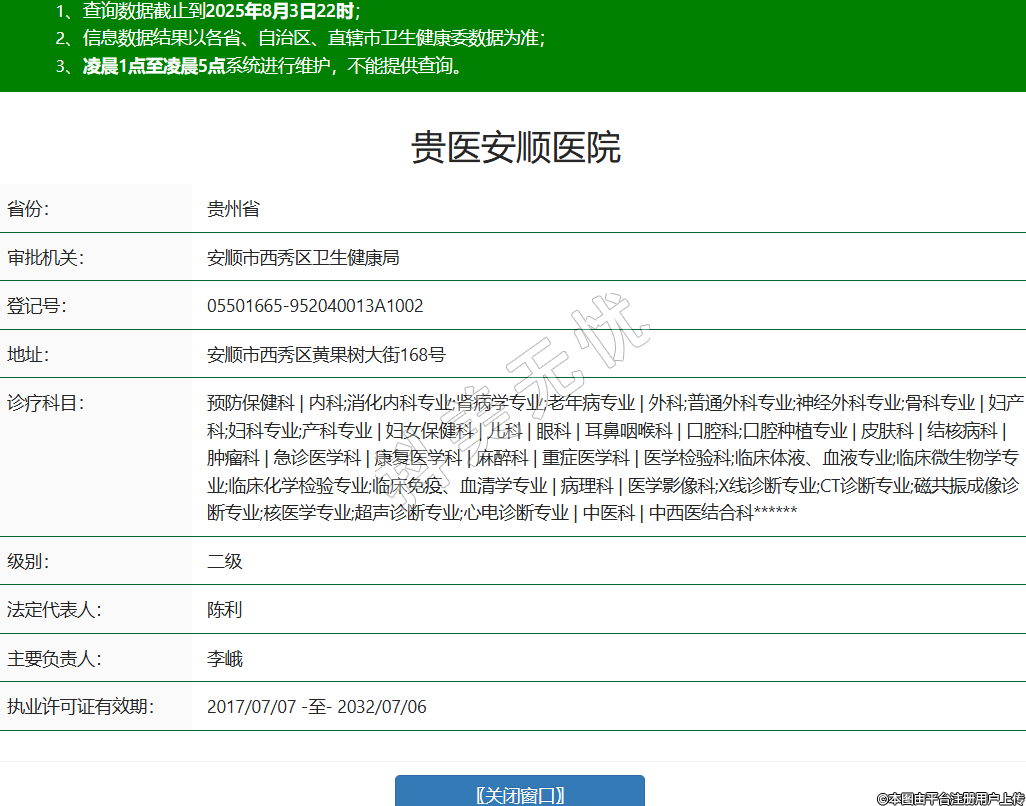This screenshot has height=806, width=1026.
Task: Select the 执业许可证有效期 row label
Action: coord(80,707)
